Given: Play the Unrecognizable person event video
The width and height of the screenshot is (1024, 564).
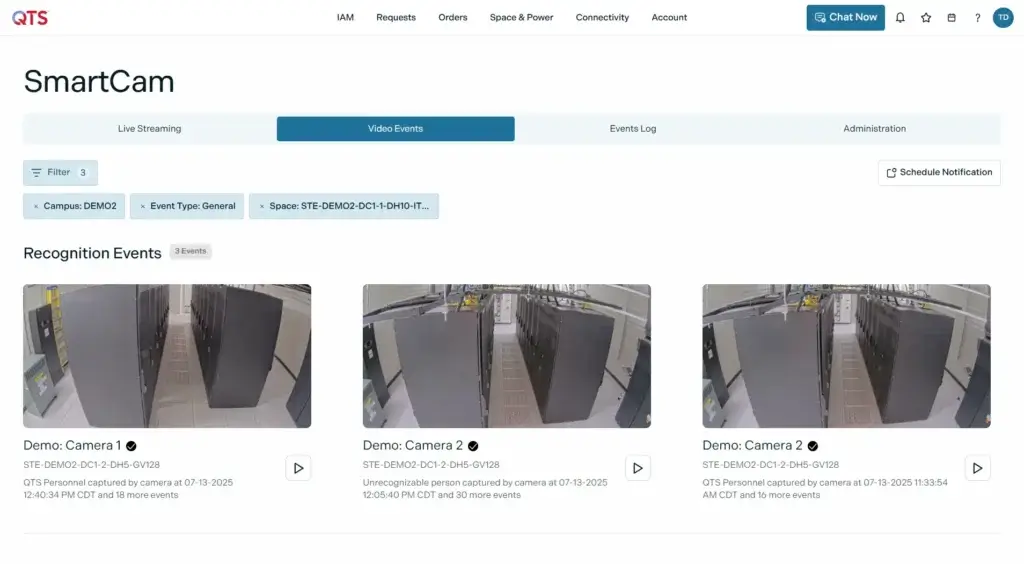Looking at the screenshot, I should 638,467.
